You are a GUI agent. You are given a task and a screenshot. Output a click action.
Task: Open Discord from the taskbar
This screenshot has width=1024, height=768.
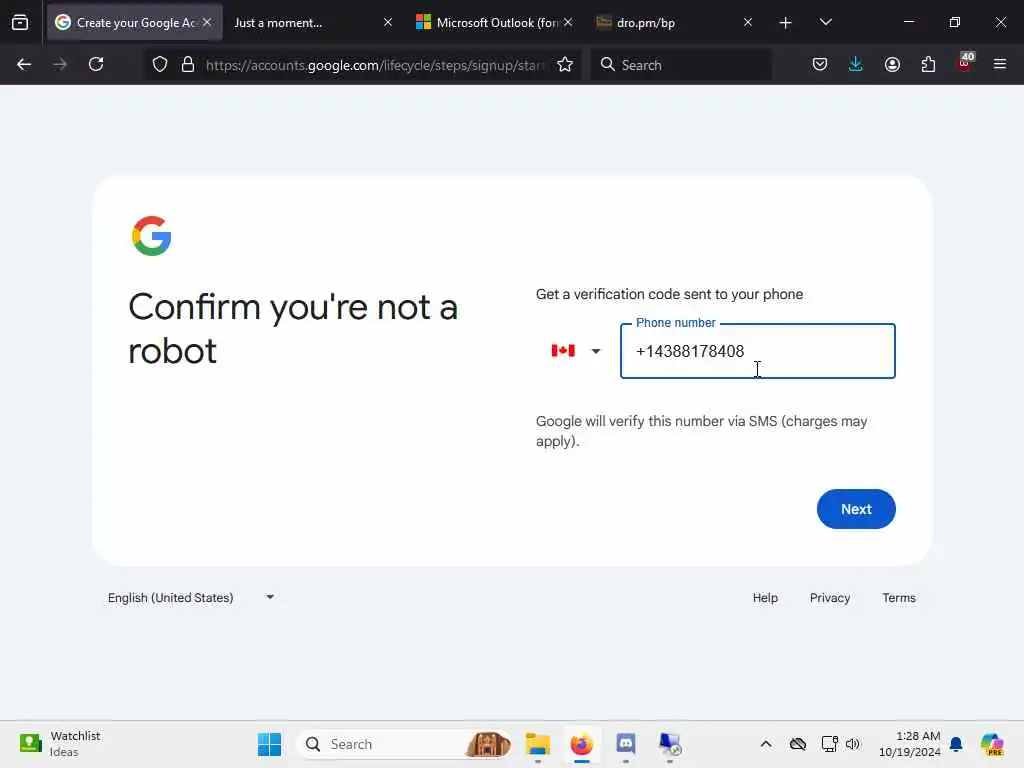click(x=626, y=744)
